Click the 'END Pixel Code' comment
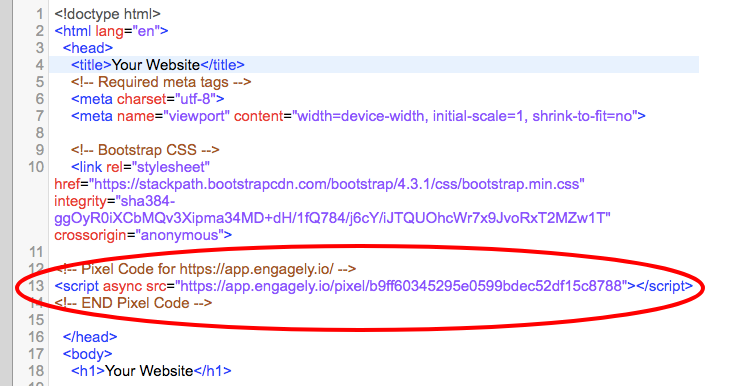This screenshot has height=386, width=734. pyautogui.click(x=133, y=303)
